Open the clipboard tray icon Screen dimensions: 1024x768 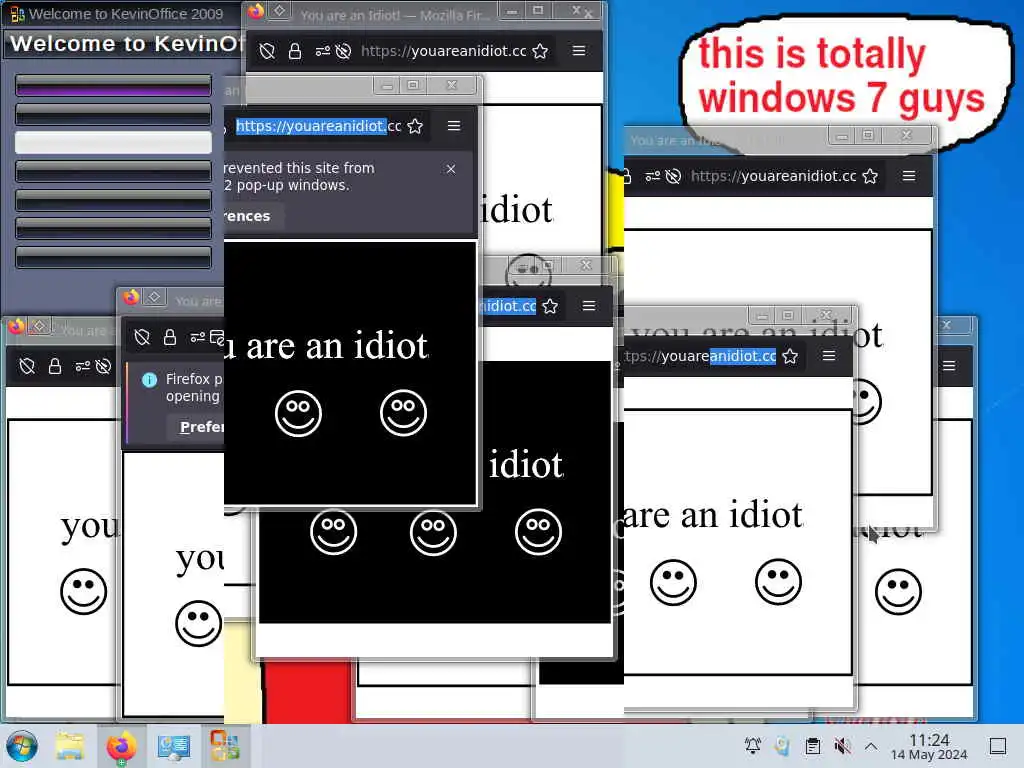(812, 746)
